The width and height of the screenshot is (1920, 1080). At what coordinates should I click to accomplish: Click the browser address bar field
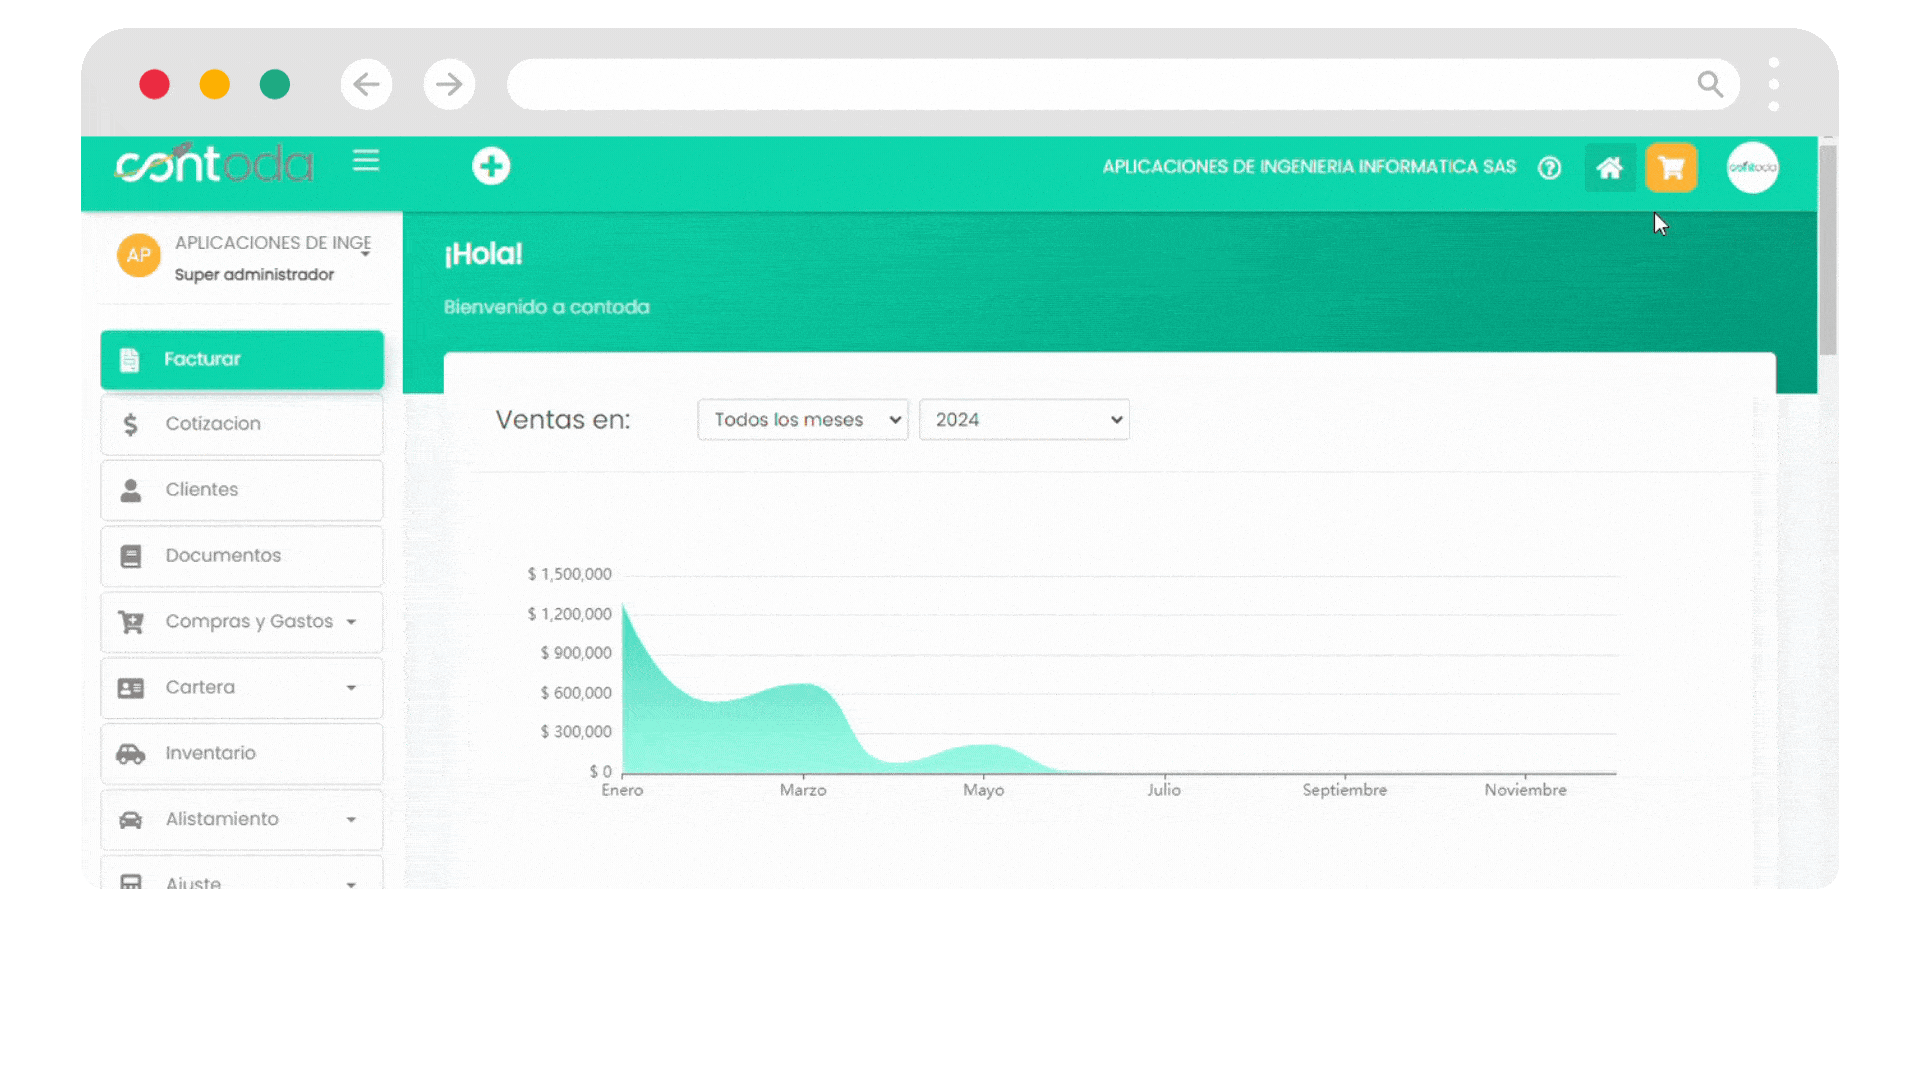(x=1100, y=84)
